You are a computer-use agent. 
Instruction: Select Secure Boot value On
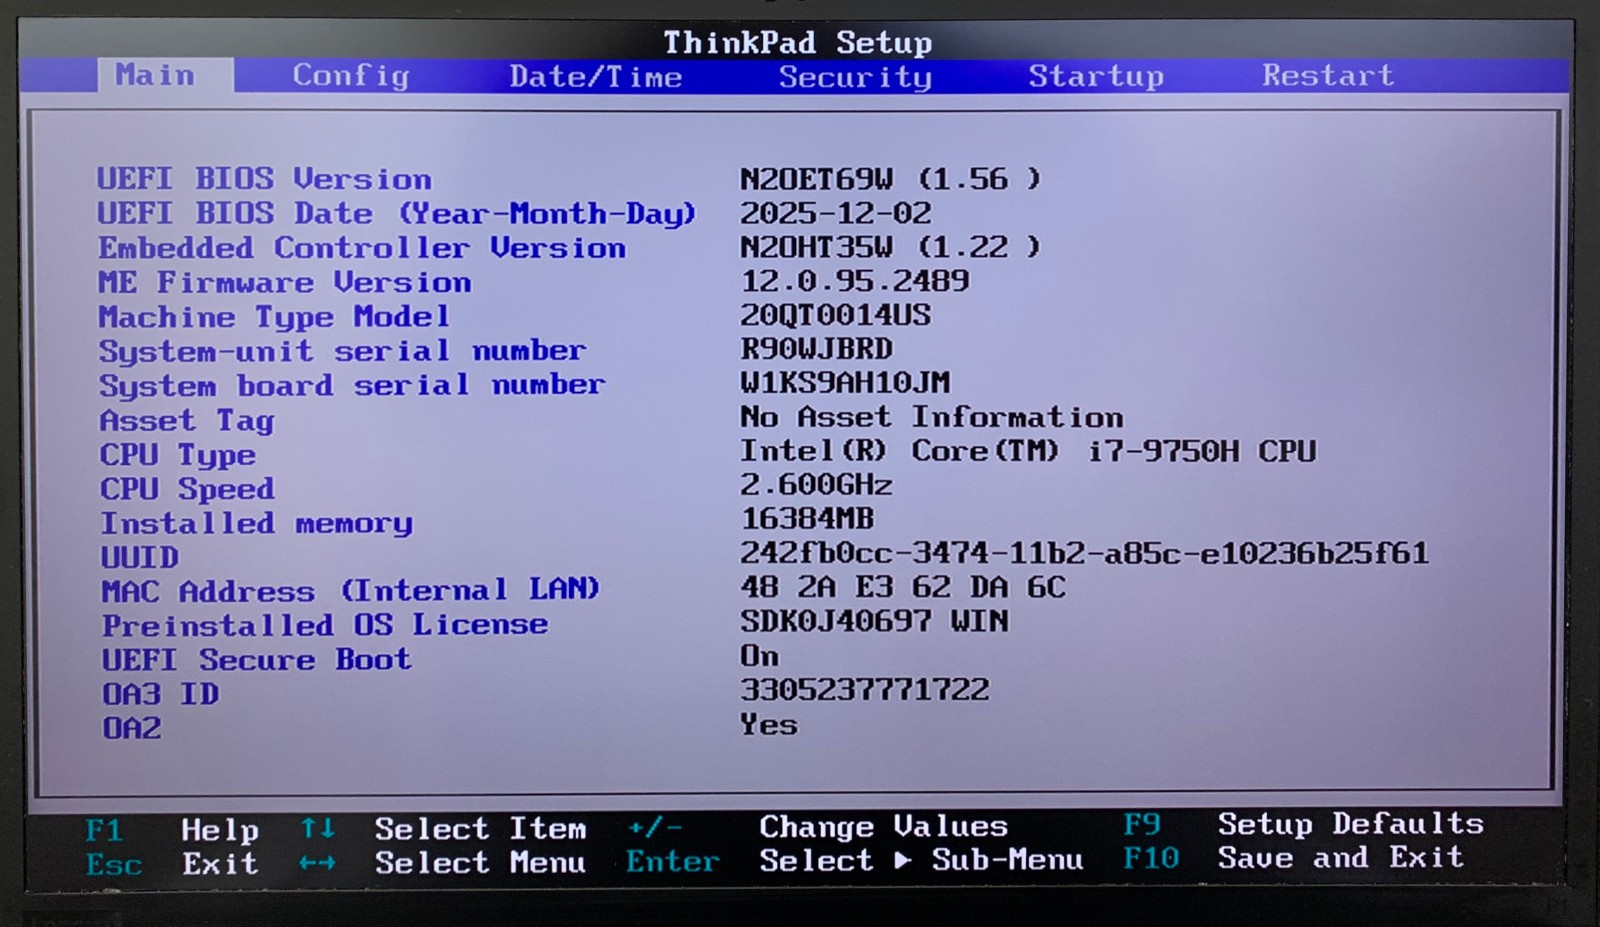[x=759, y=656]
